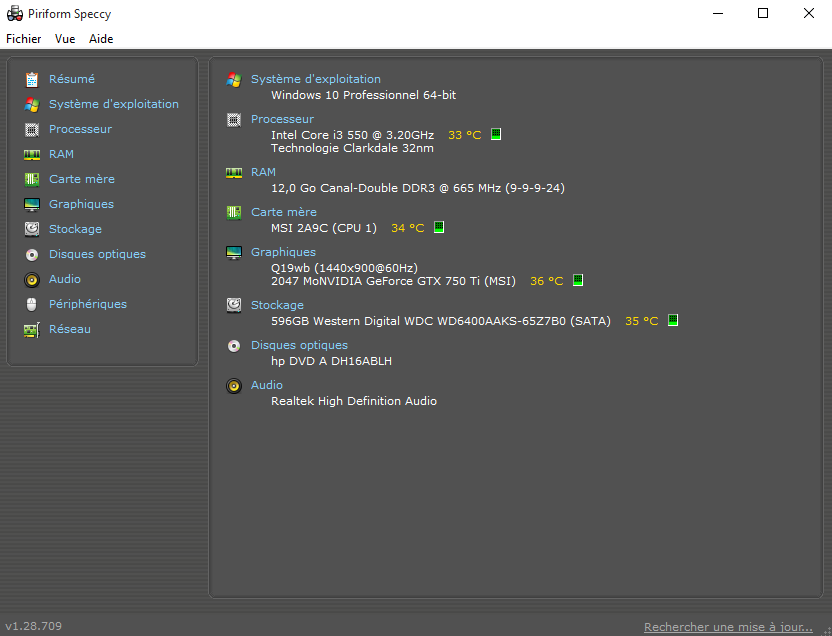Image resolution: width=832 pixels, height=636 pixels.
Task: Click the Windows flag icon beside sidebar Système d'exploitation
Action: coord(32,104)
